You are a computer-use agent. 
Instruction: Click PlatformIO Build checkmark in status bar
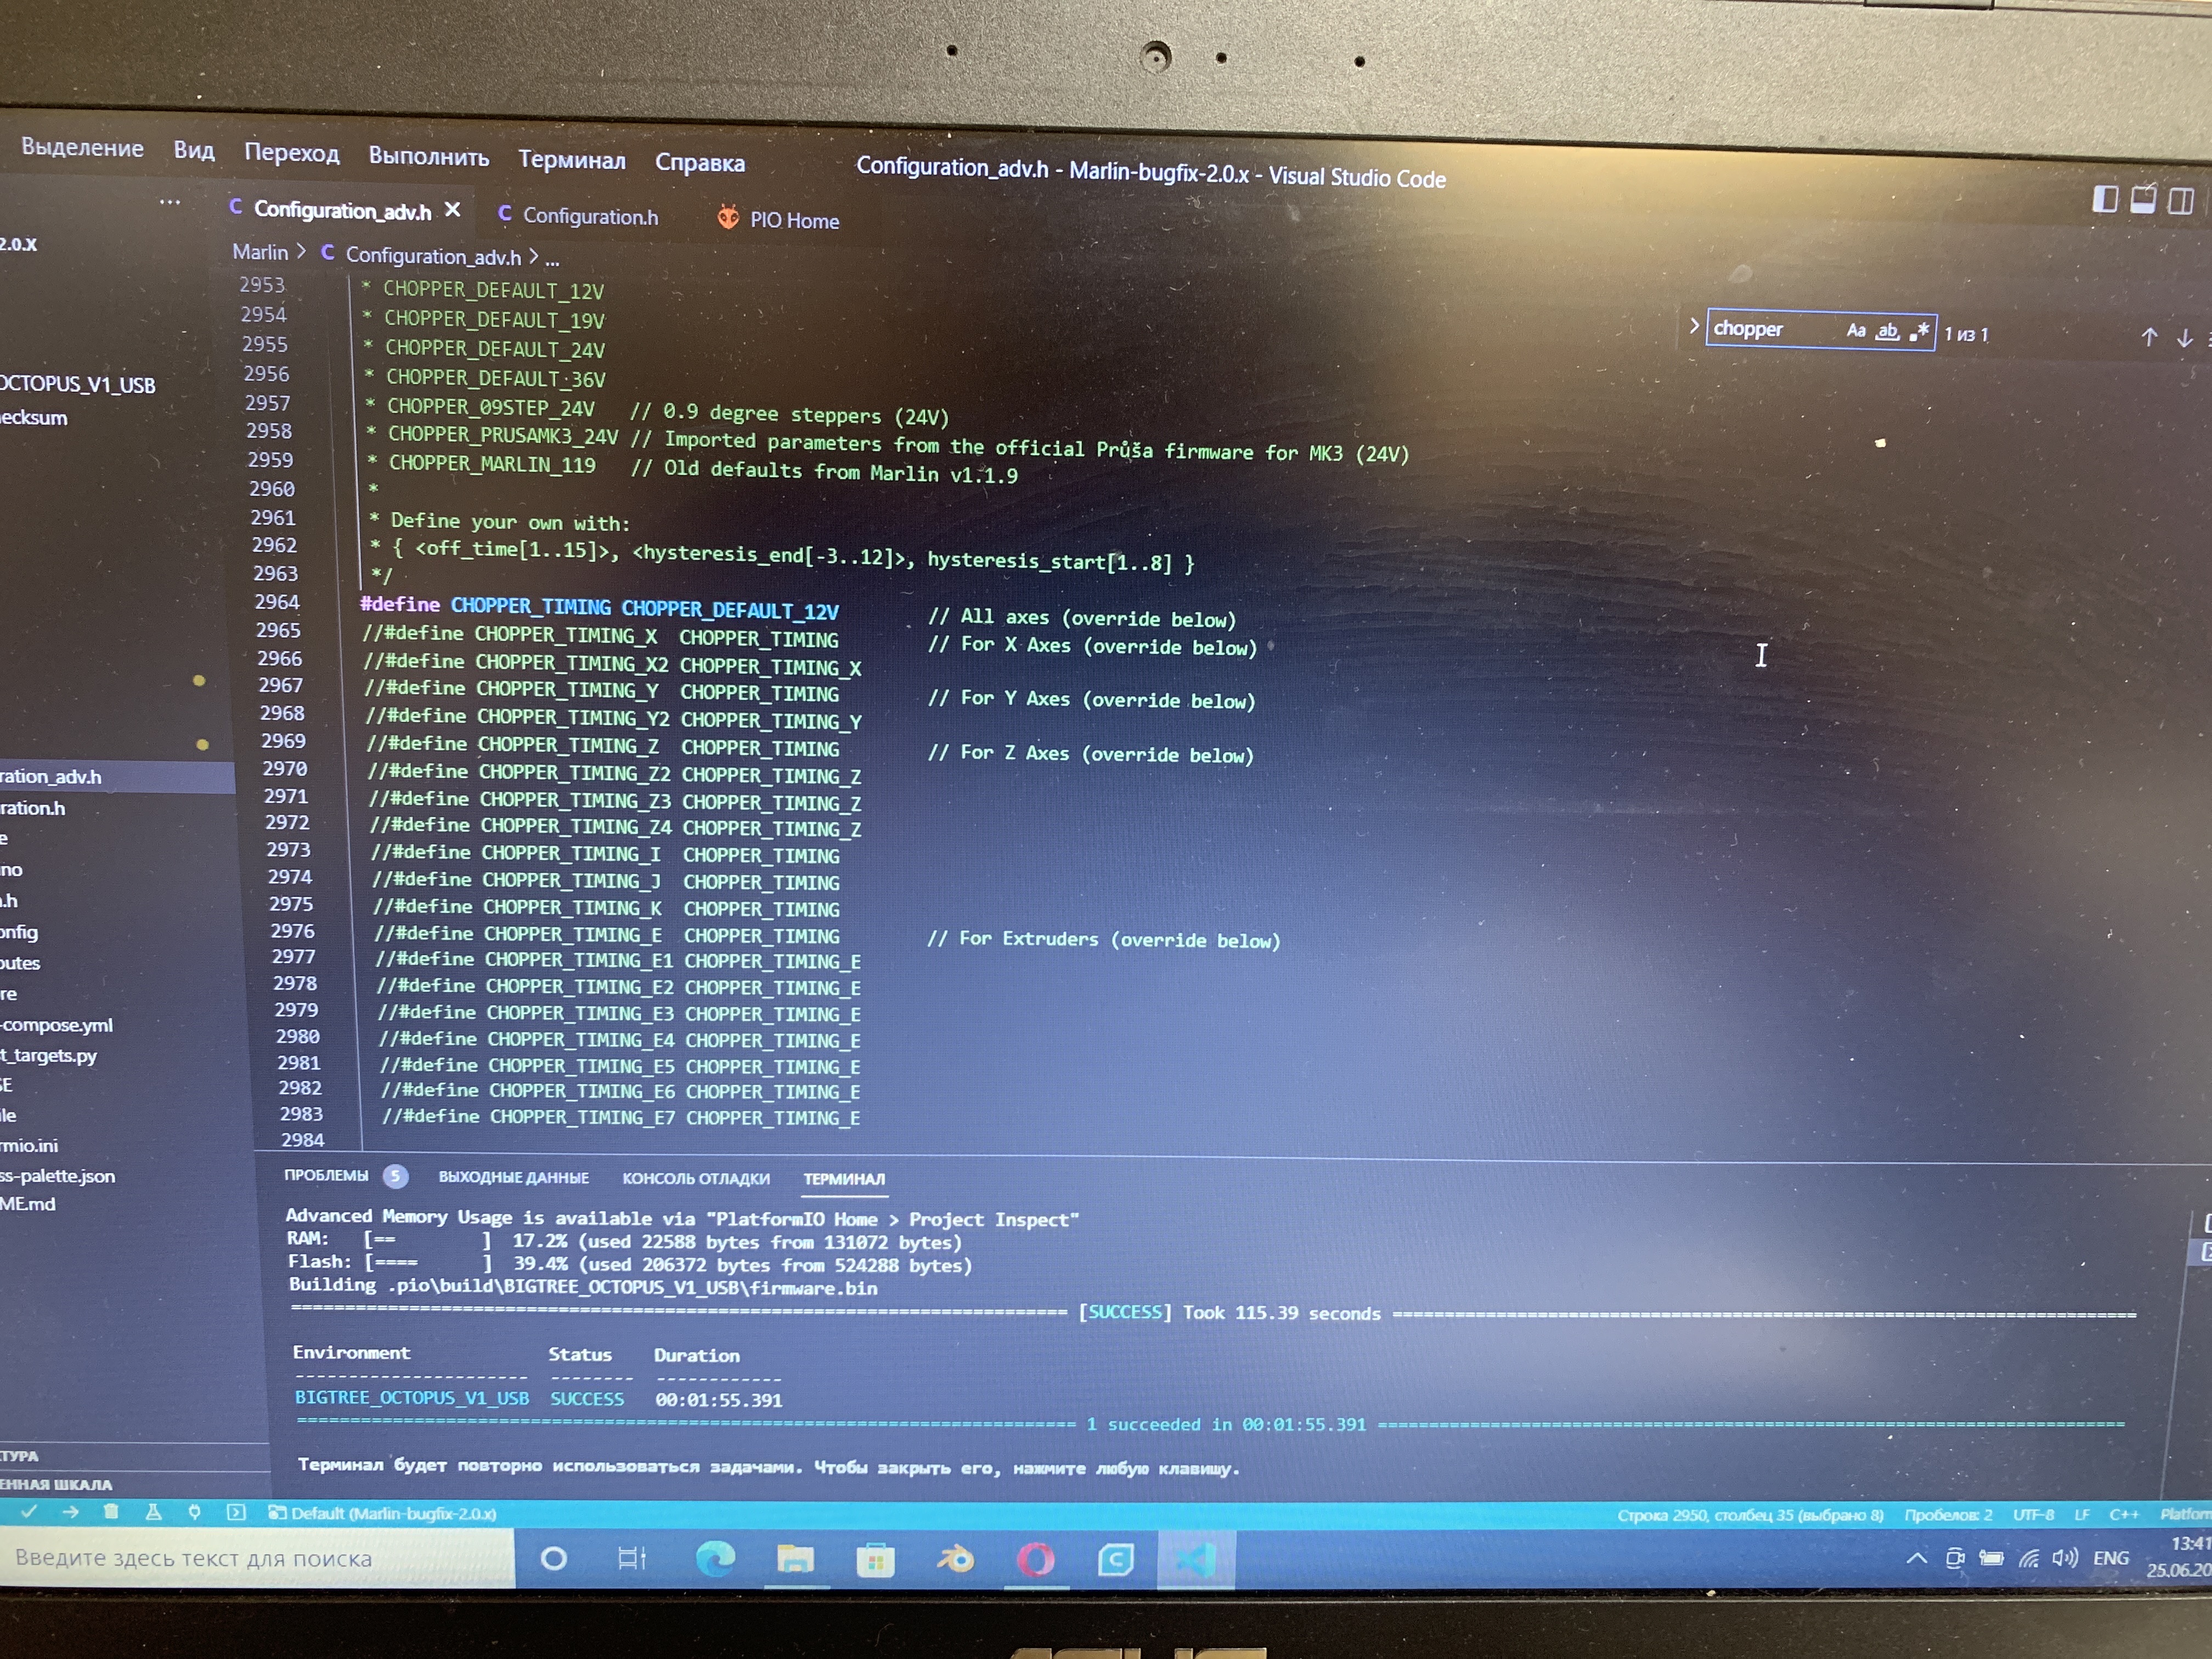pos(28,1511)
